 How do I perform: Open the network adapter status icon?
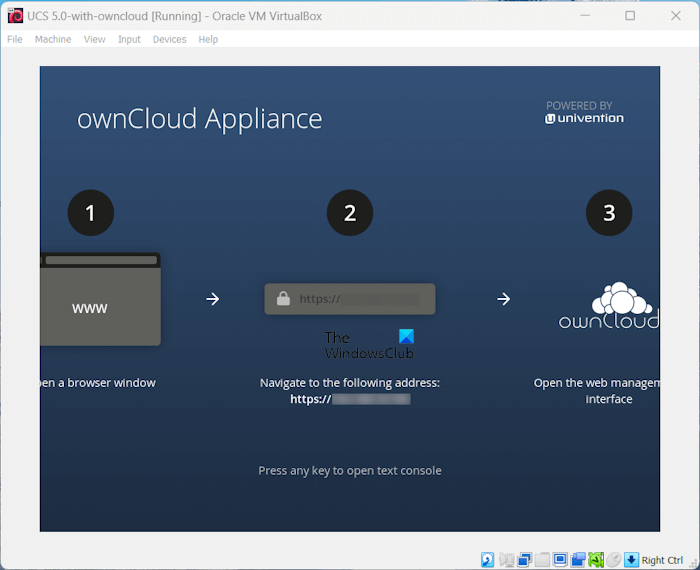point(524,560)
